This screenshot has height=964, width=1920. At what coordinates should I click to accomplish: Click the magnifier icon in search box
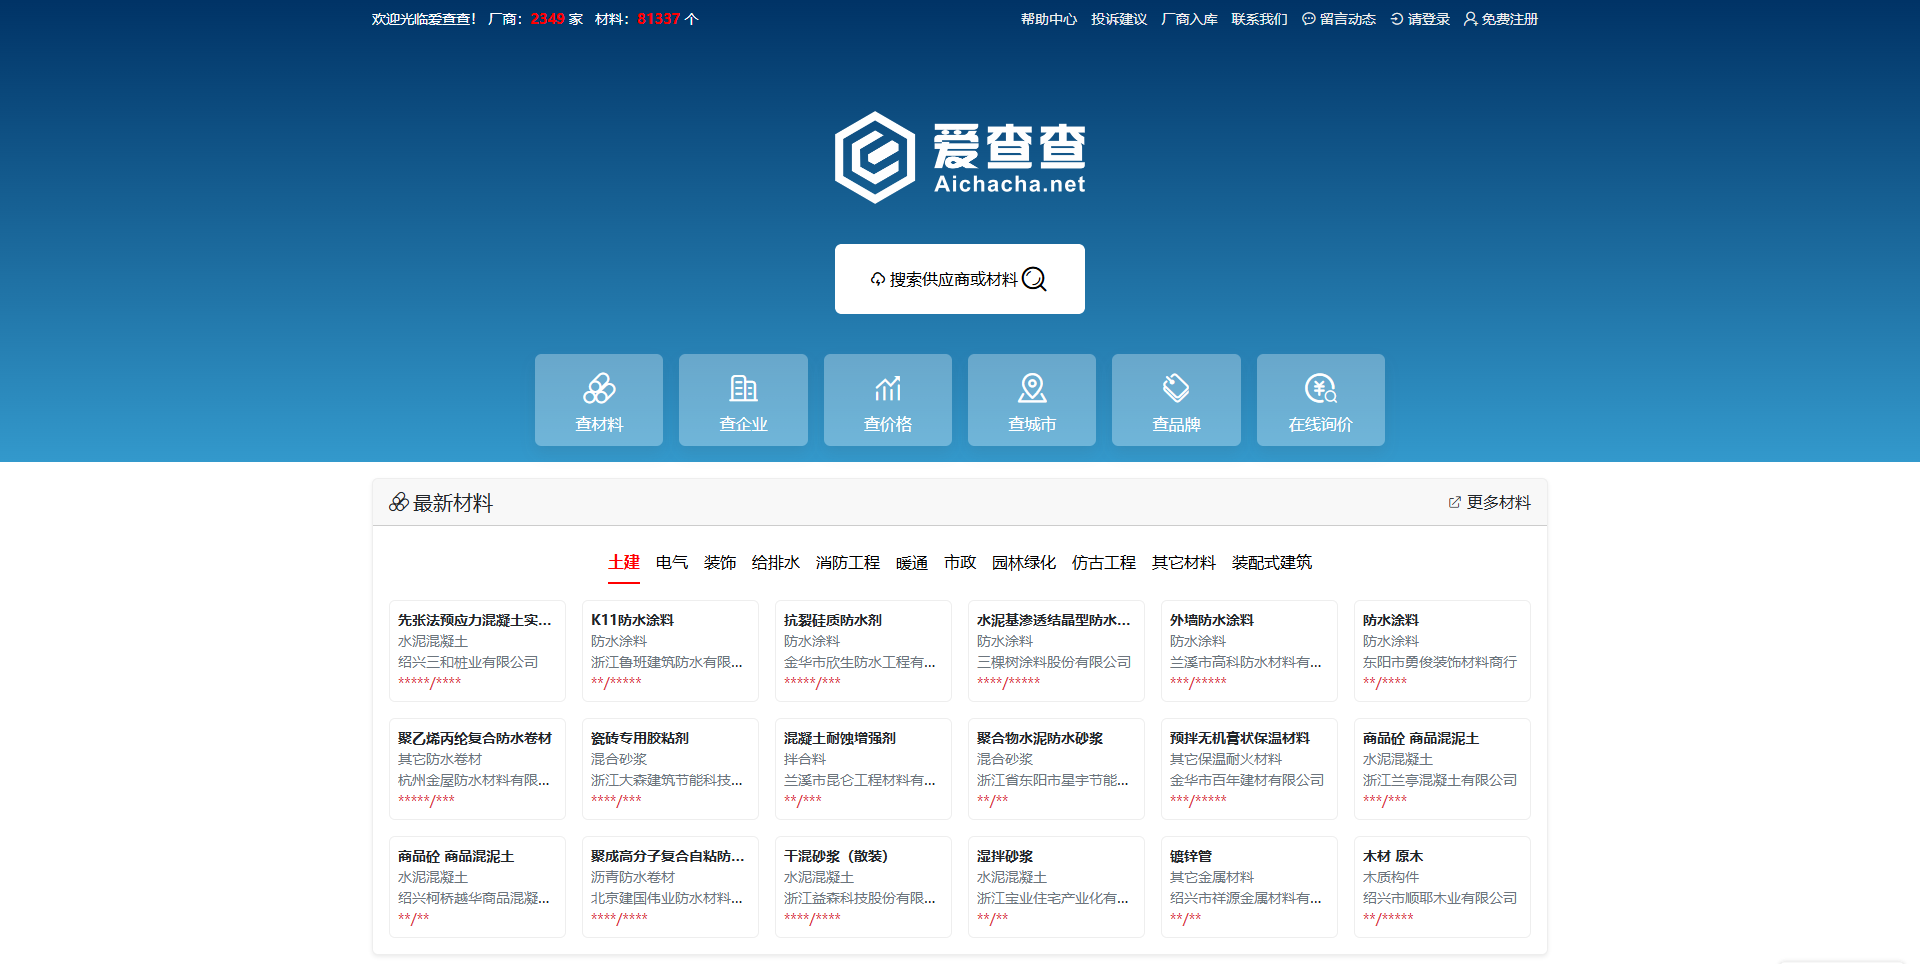1035,279
